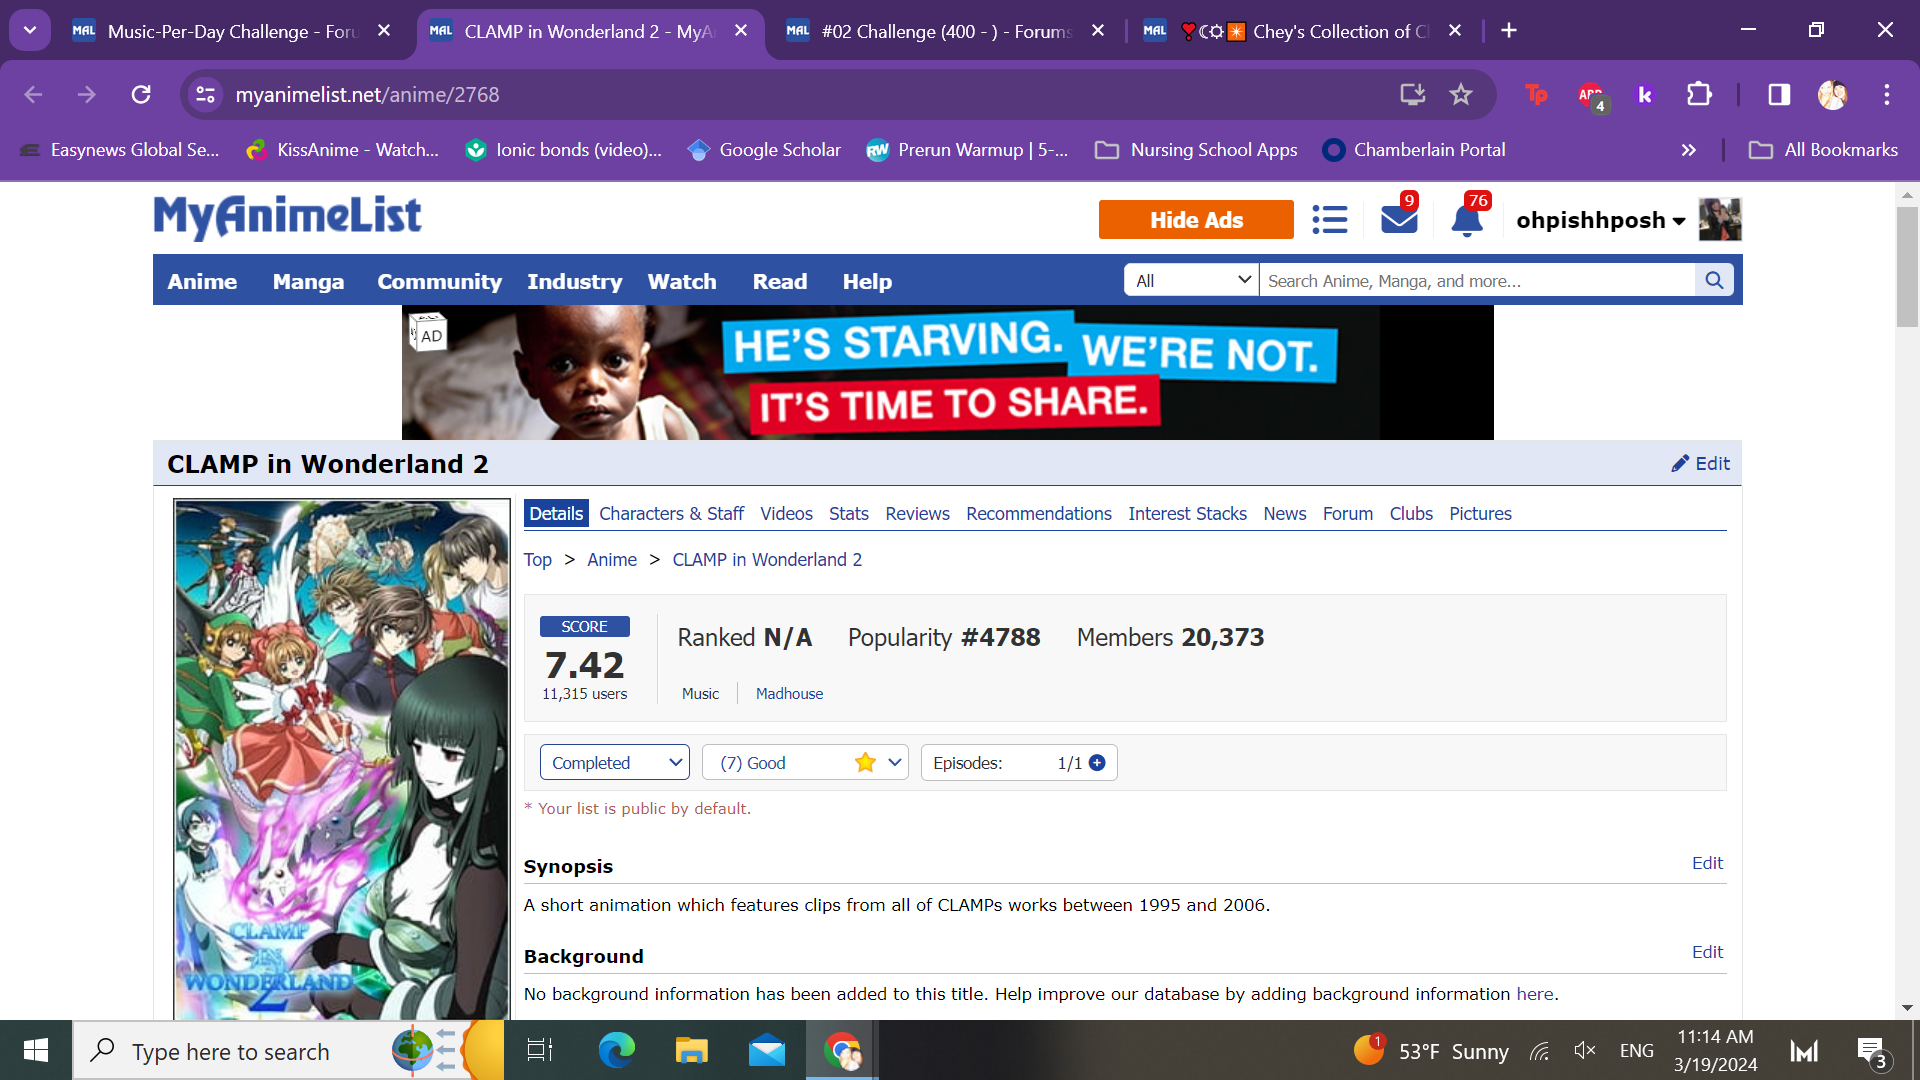Open notifications bell icon
The height and width of the screenshot is (1080, 1920).
point(1466,220)
